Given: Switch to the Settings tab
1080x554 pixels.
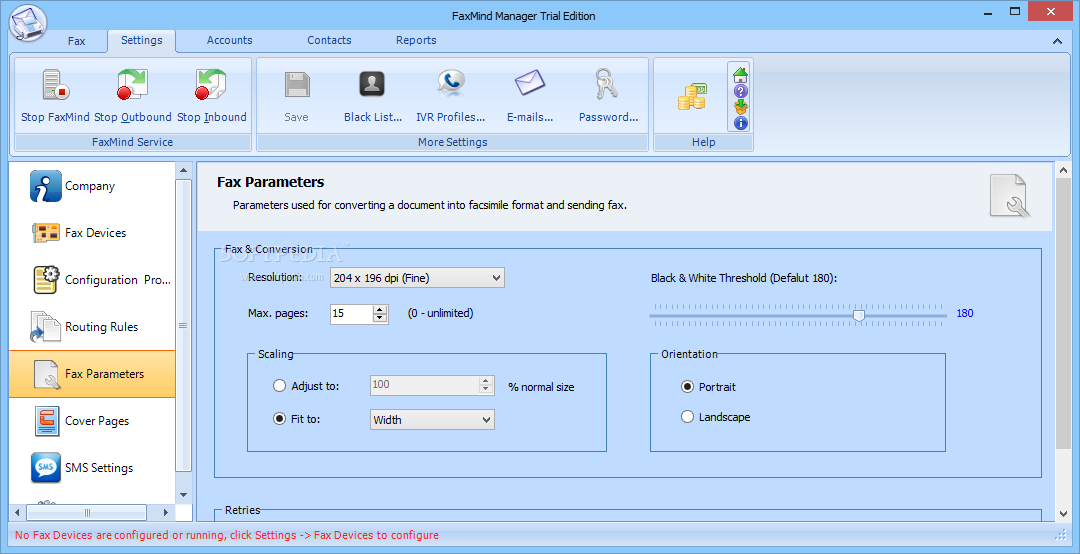Looking at the screenshot, I should tap(141, 40).
